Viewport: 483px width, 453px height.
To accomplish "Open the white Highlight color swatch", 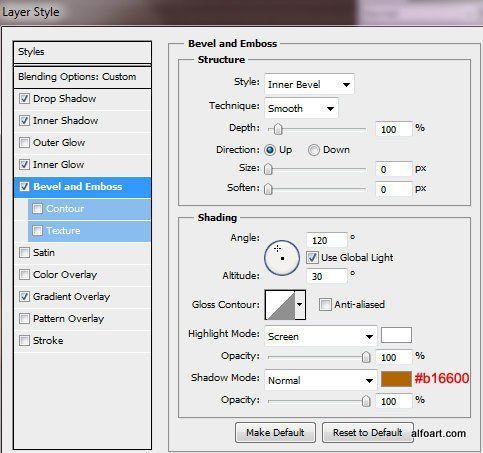I will coord(396,335).
